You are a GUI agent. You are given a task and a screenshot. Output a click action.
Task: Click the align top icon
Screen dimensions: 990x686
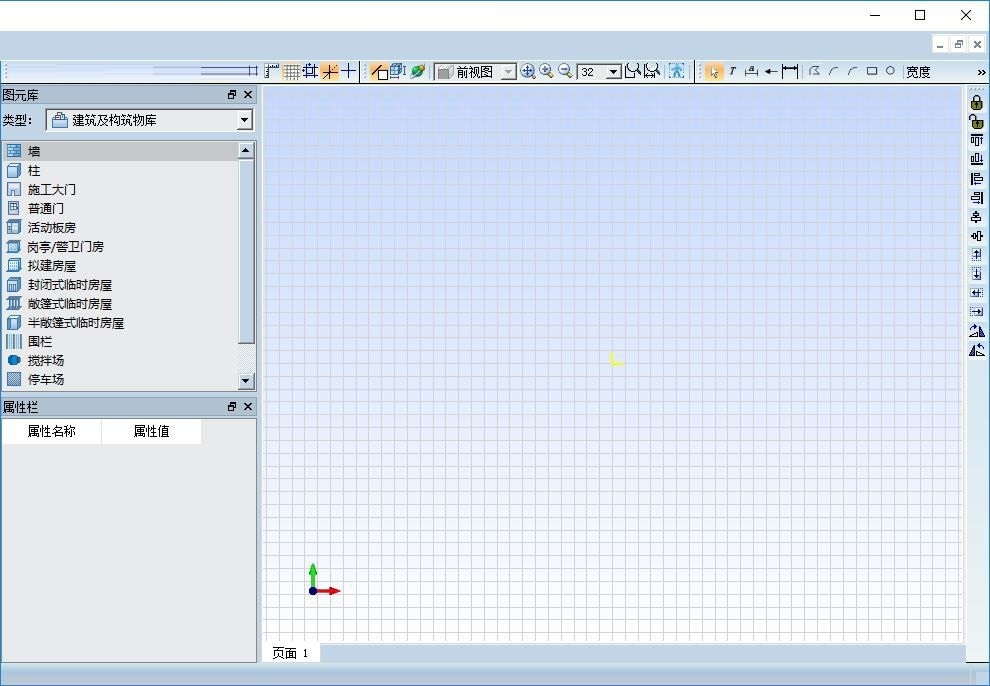(977, 140)
